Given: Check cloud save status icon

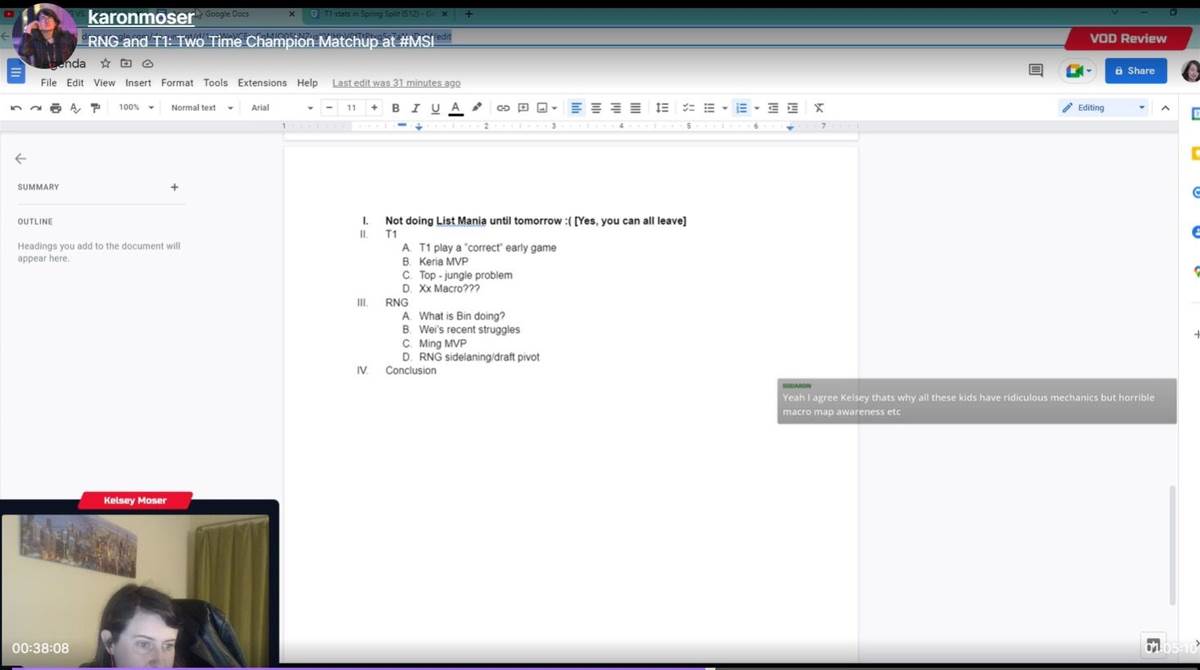Looking at the screenshot, I should click(x=147, y=63).
